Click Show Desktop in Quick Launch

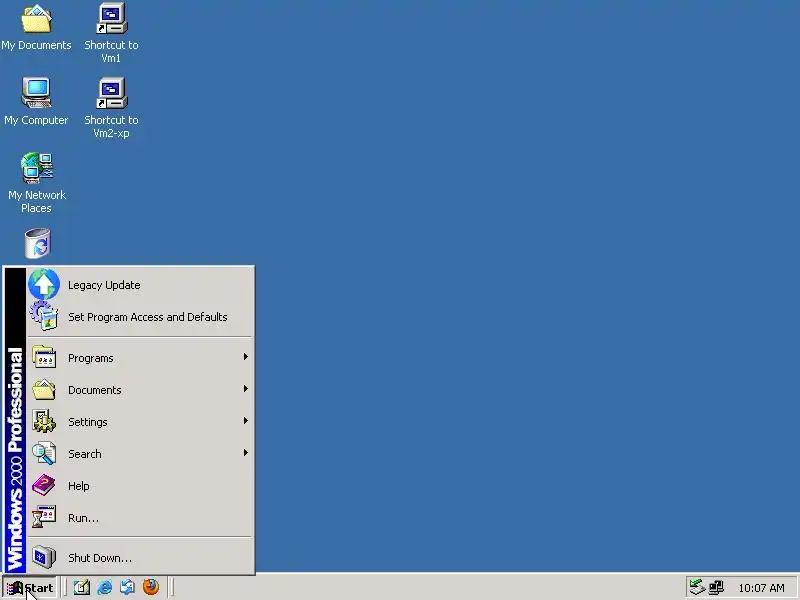[x=82, y=587]
